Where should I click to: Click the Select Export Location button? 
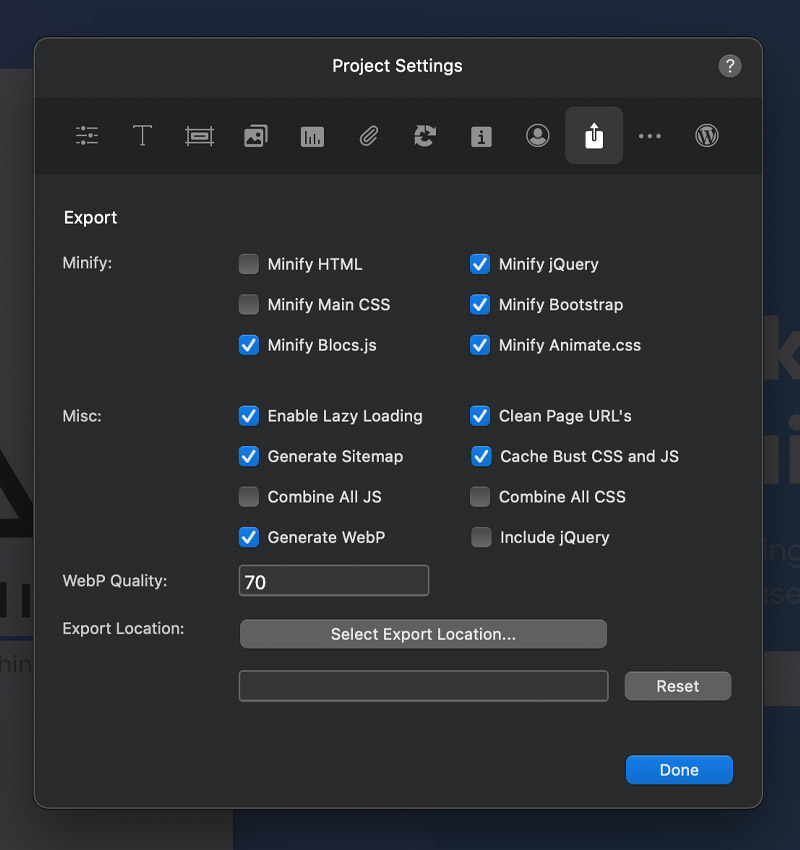coord(423,634)
